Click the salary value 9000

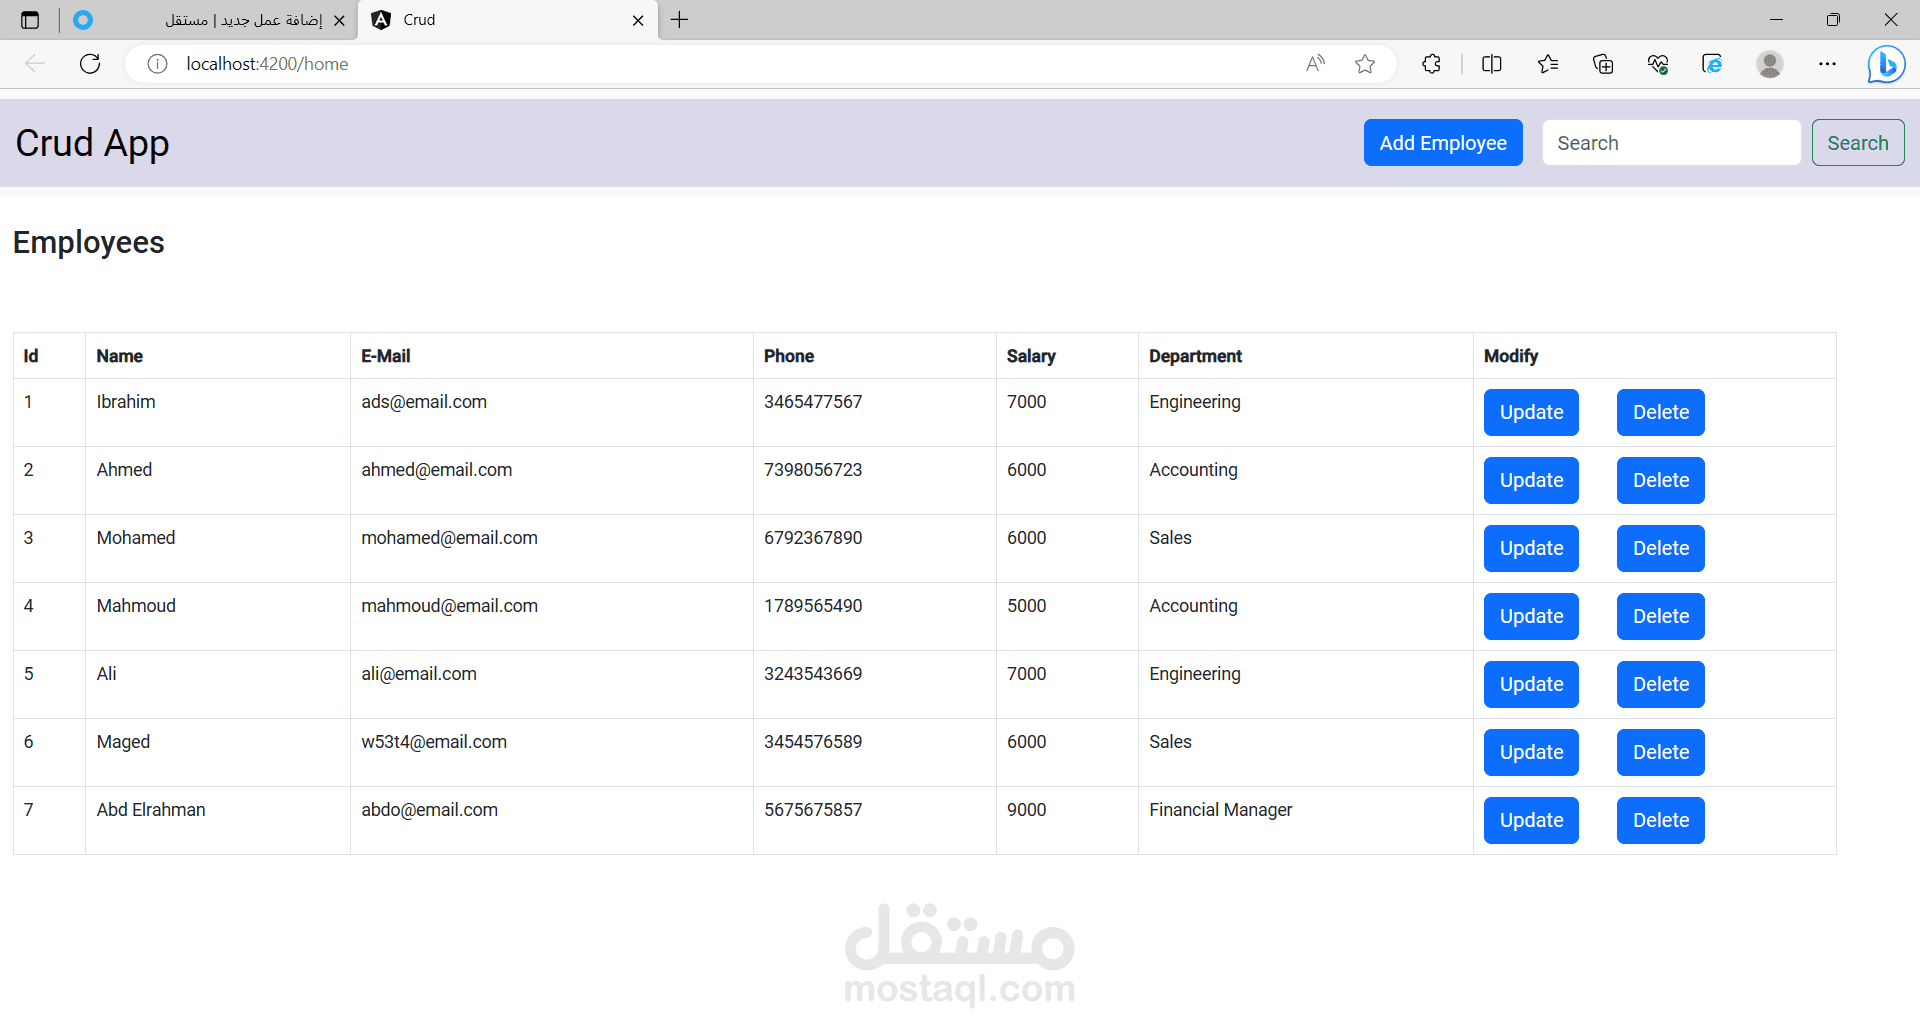pos(1027,810)
